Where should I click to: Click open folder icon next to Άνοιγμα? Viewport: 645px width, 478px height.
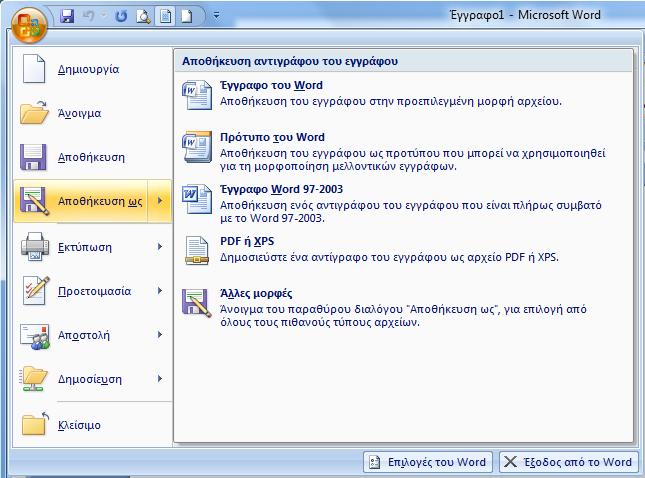(x=34, y=112)
